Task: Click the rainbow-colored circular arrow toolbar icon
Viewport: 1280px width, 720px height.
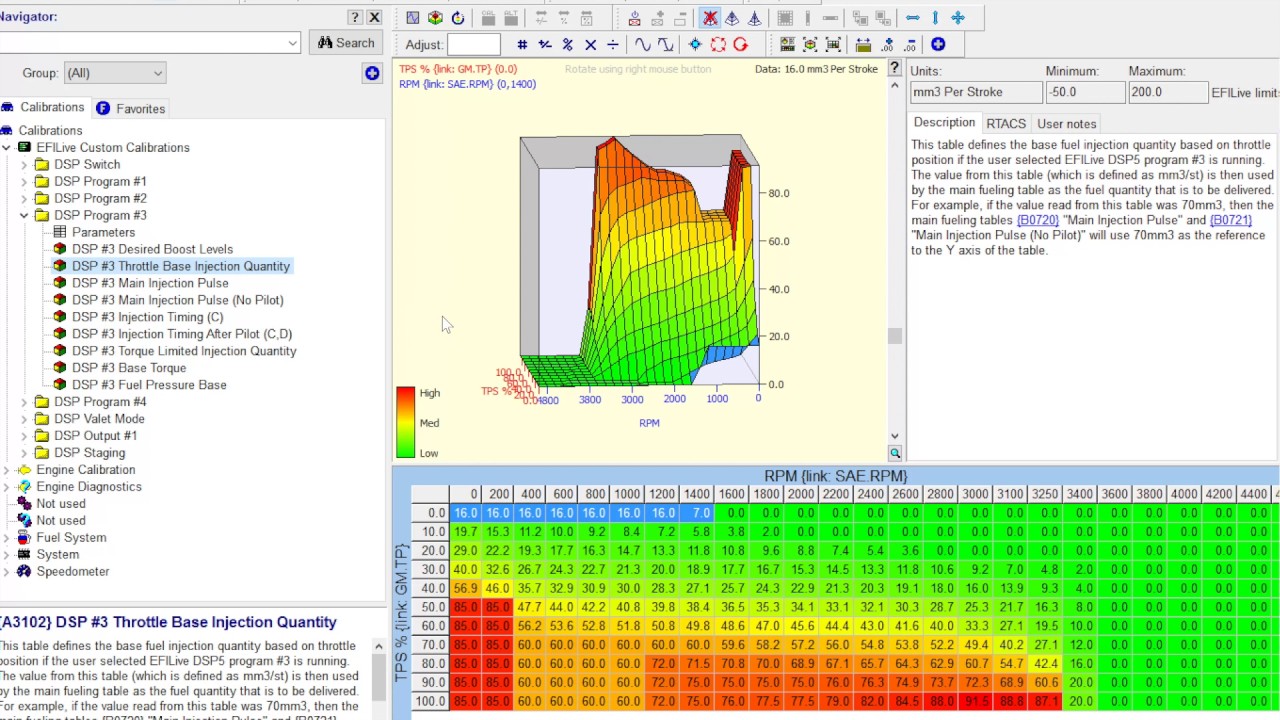Action: pyautogui.click(x=458, y=18)
